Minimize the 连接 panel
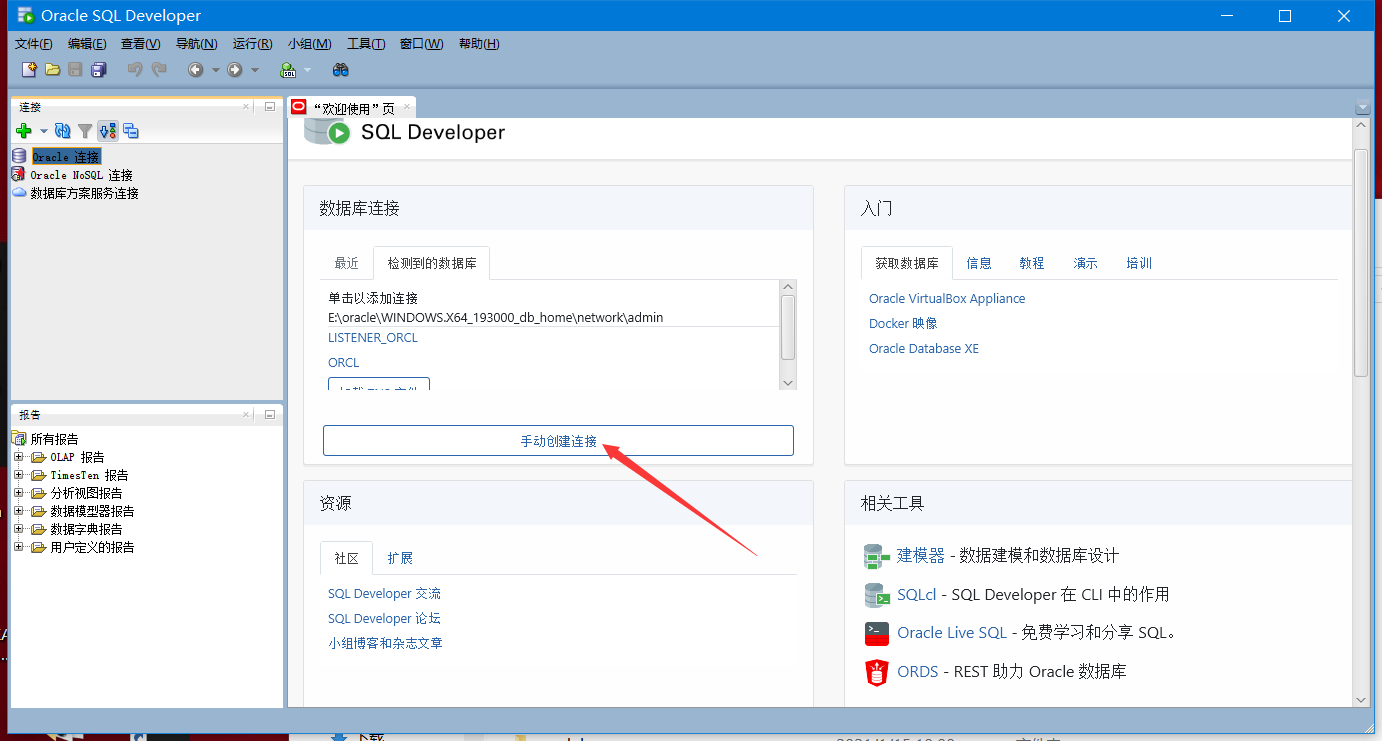The width and height of the screenshot is (1382, 741). (270, 106)
